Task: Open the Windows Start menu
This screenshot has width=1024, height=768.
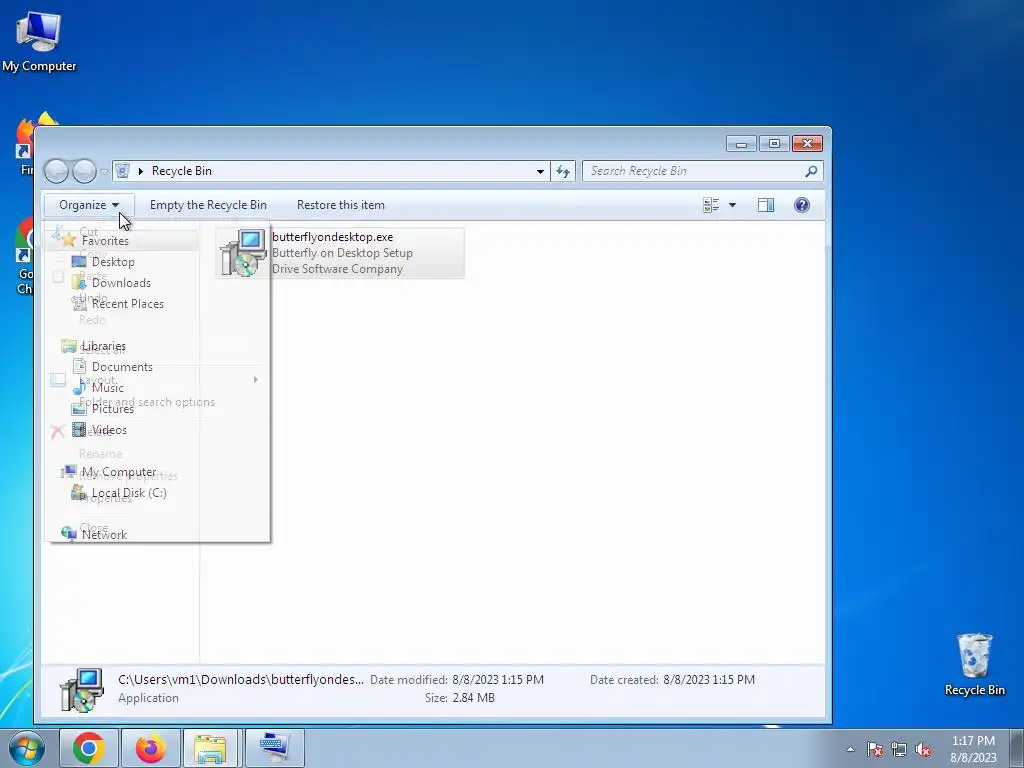Action: point(27,748)
